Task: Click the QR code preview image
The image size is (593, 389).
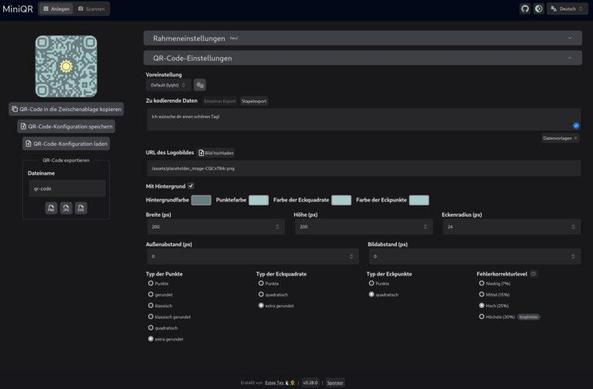Action: 66,66
